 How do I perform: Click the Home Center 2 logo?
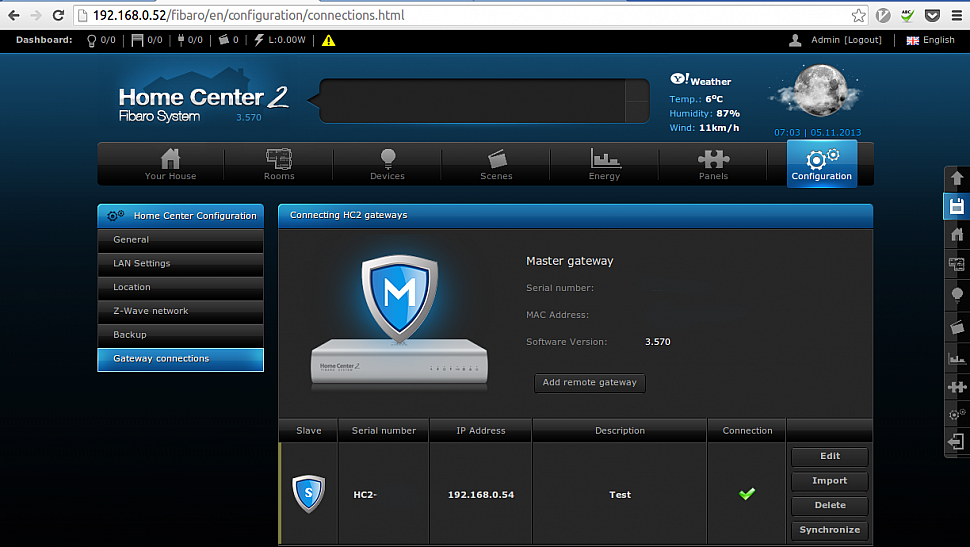[x=203, y=102]
